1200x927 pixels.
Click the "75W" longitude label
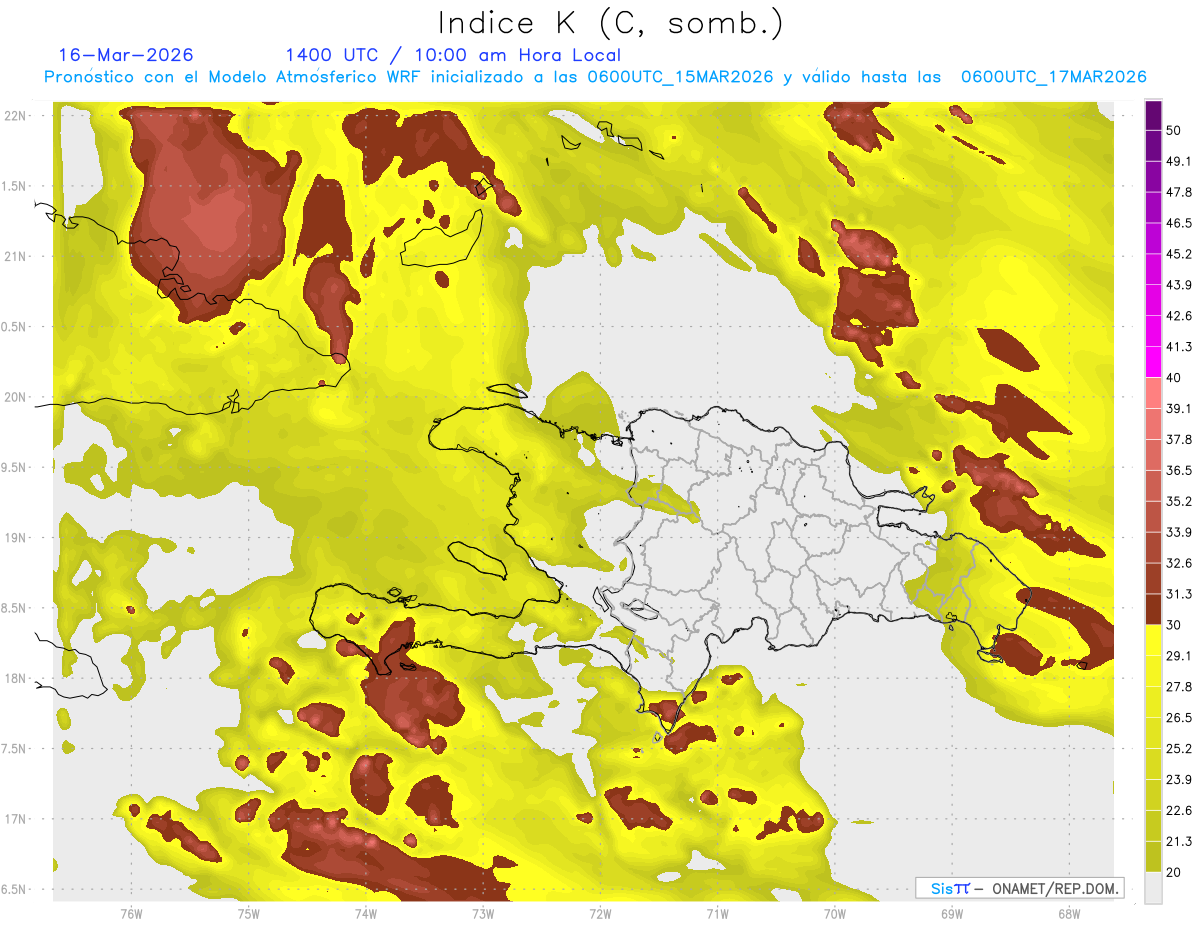[x=249, y=913]
